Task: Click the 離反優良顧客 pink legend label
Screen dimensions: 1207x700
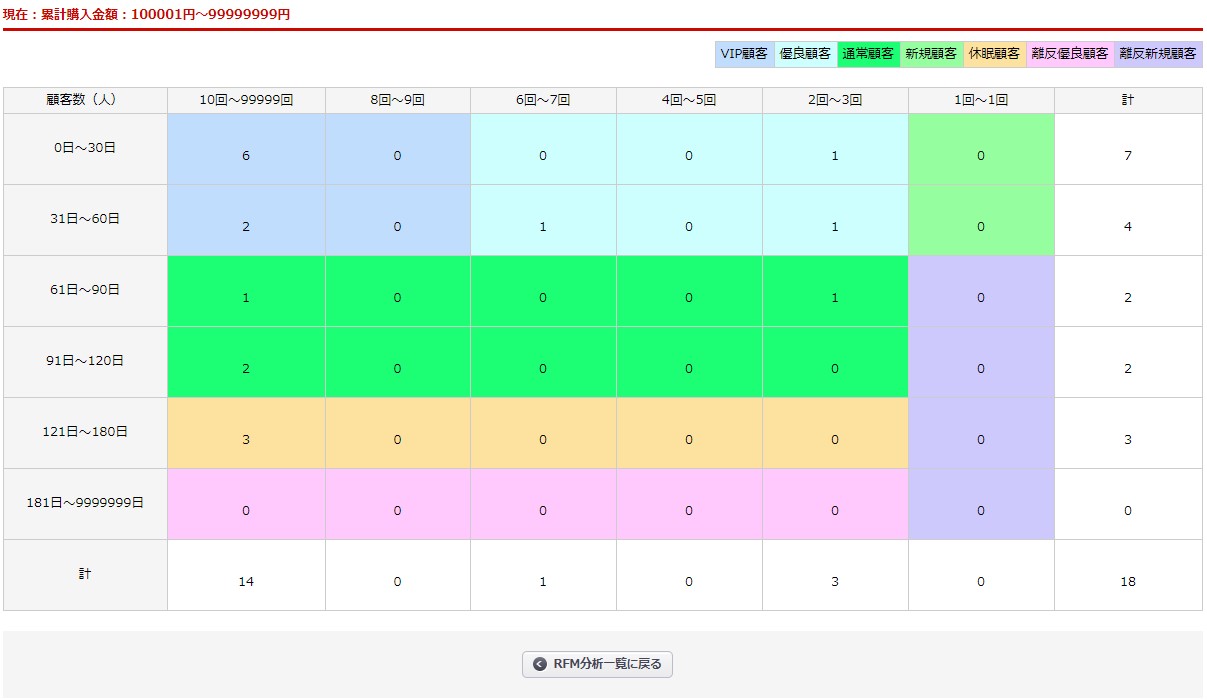Action: [1070, 54]
